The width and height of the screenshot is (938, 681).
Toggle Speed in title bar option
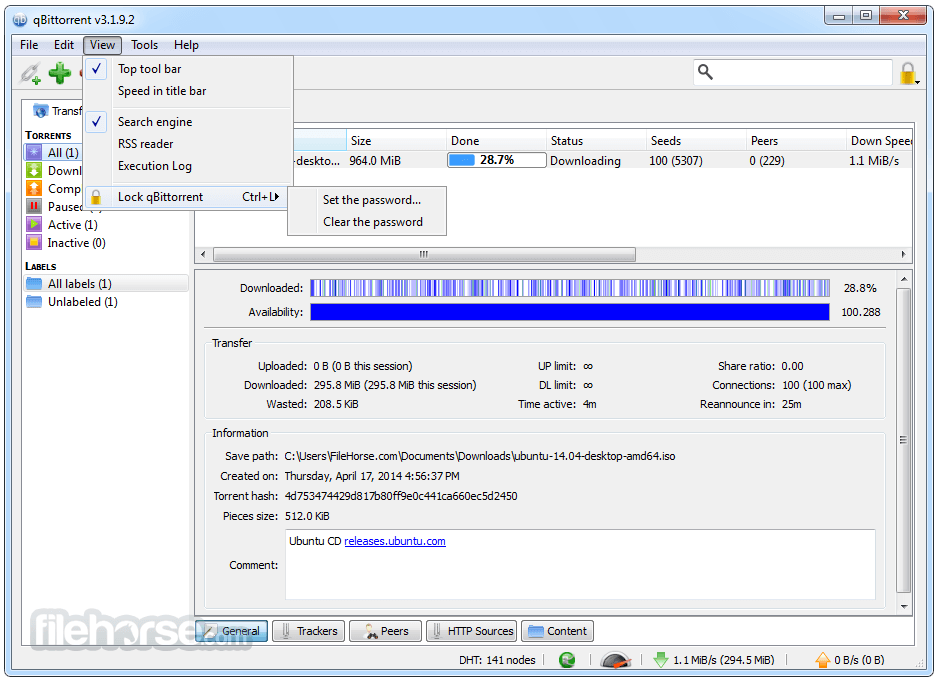188,91
